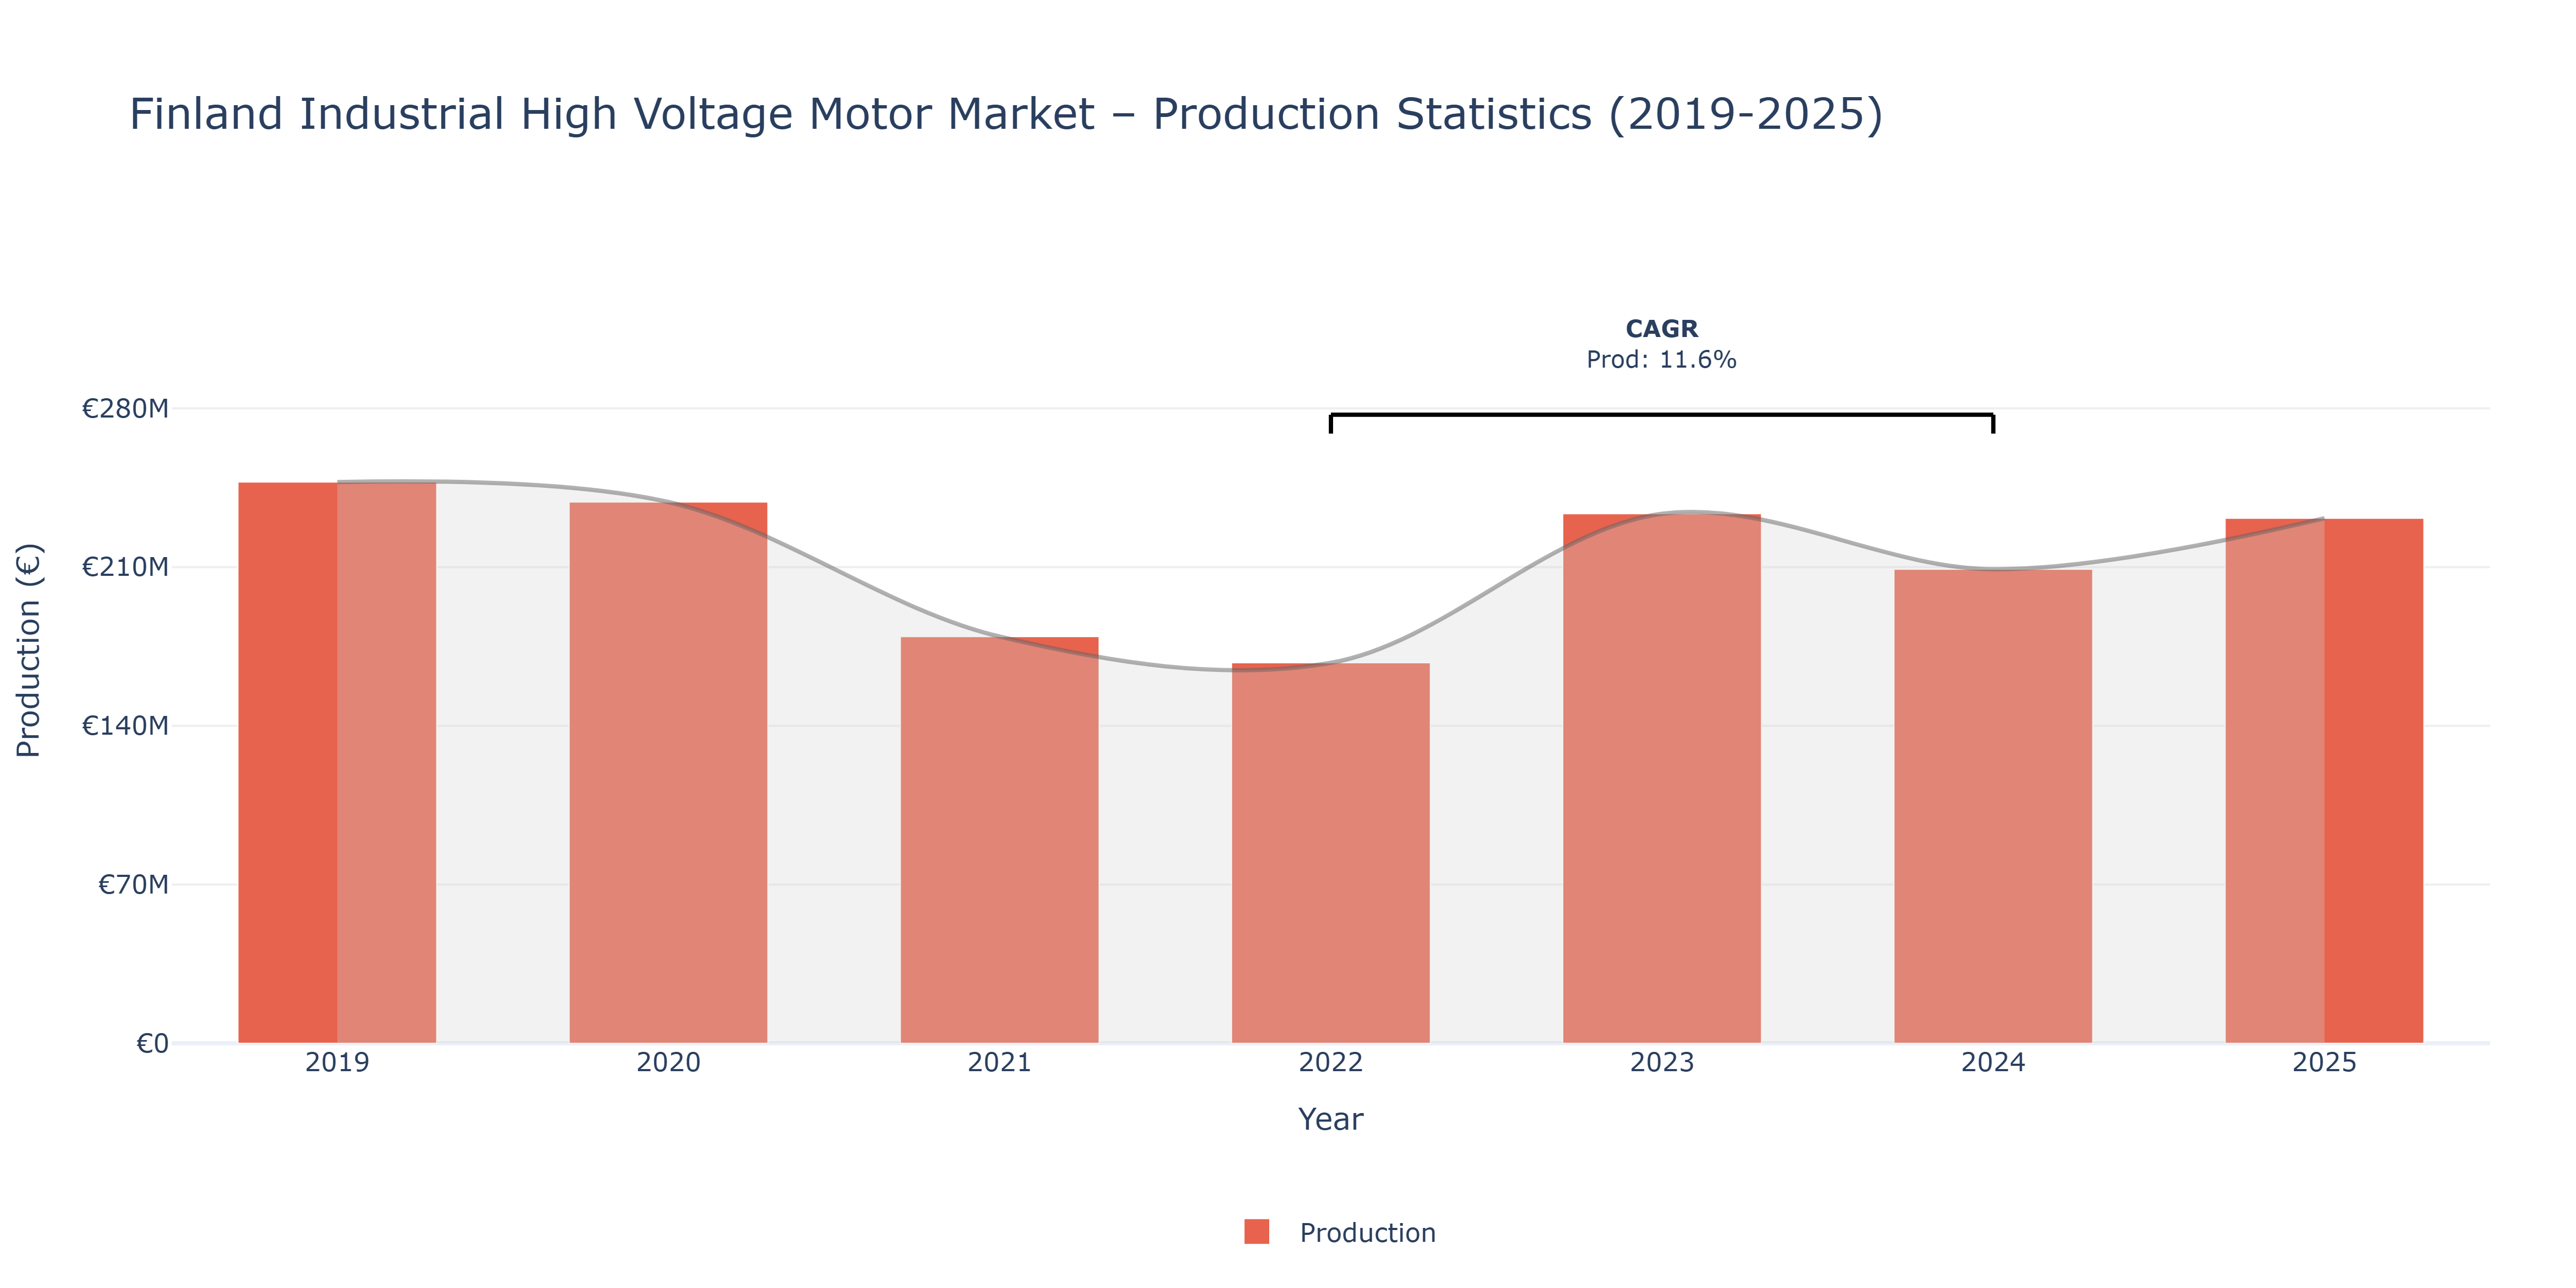
Task: Click the '€280M' y-axis tick label
Action: [125, 408]
